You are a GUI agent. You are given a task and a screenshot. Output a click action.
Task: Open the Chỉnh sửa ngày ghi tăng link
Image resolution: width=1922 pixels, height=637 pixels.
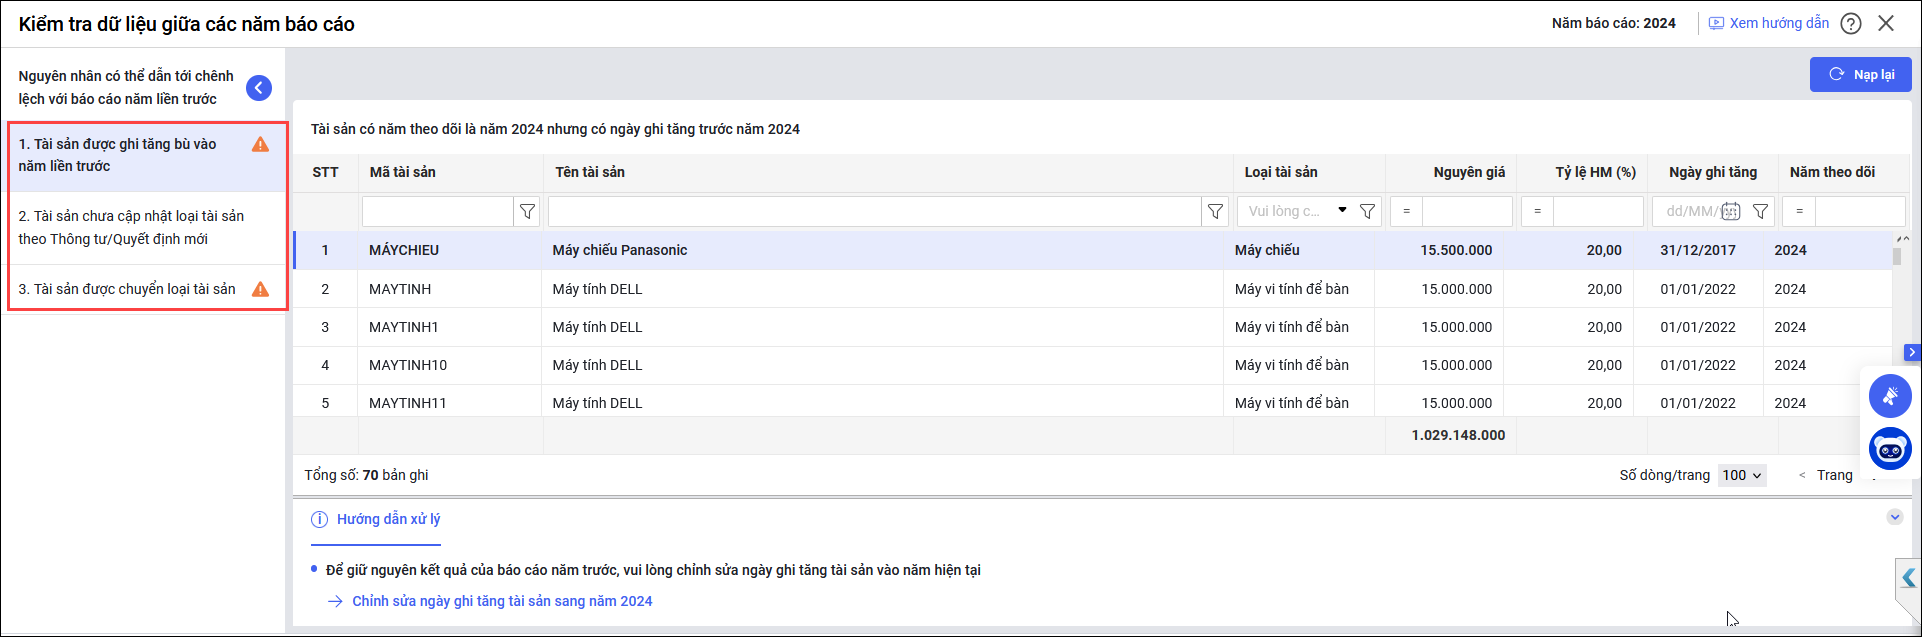pyautogui.click(x=502, y=601)
